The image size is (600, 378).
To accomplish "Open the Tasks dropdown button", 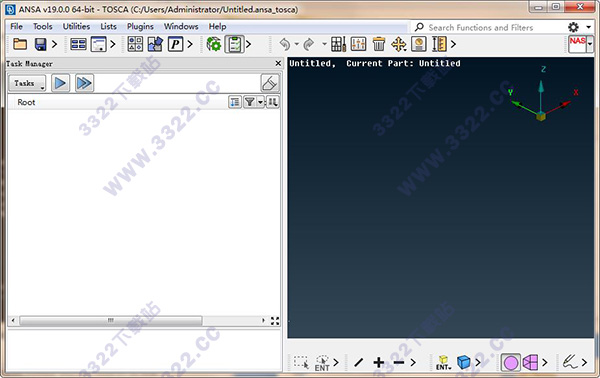I will point(27,83).
